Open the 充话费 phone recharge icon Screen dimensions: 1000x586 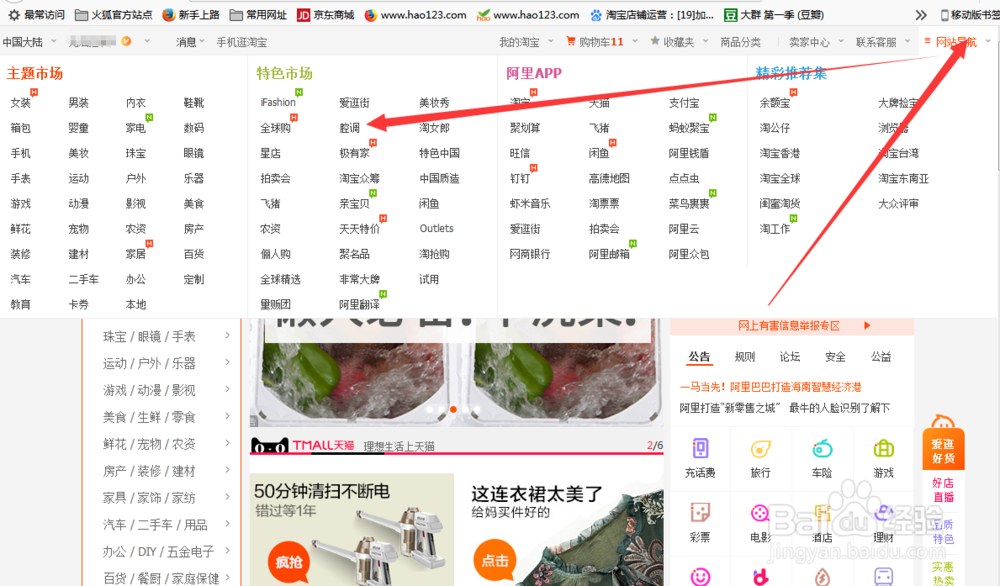tap(700, 459)
